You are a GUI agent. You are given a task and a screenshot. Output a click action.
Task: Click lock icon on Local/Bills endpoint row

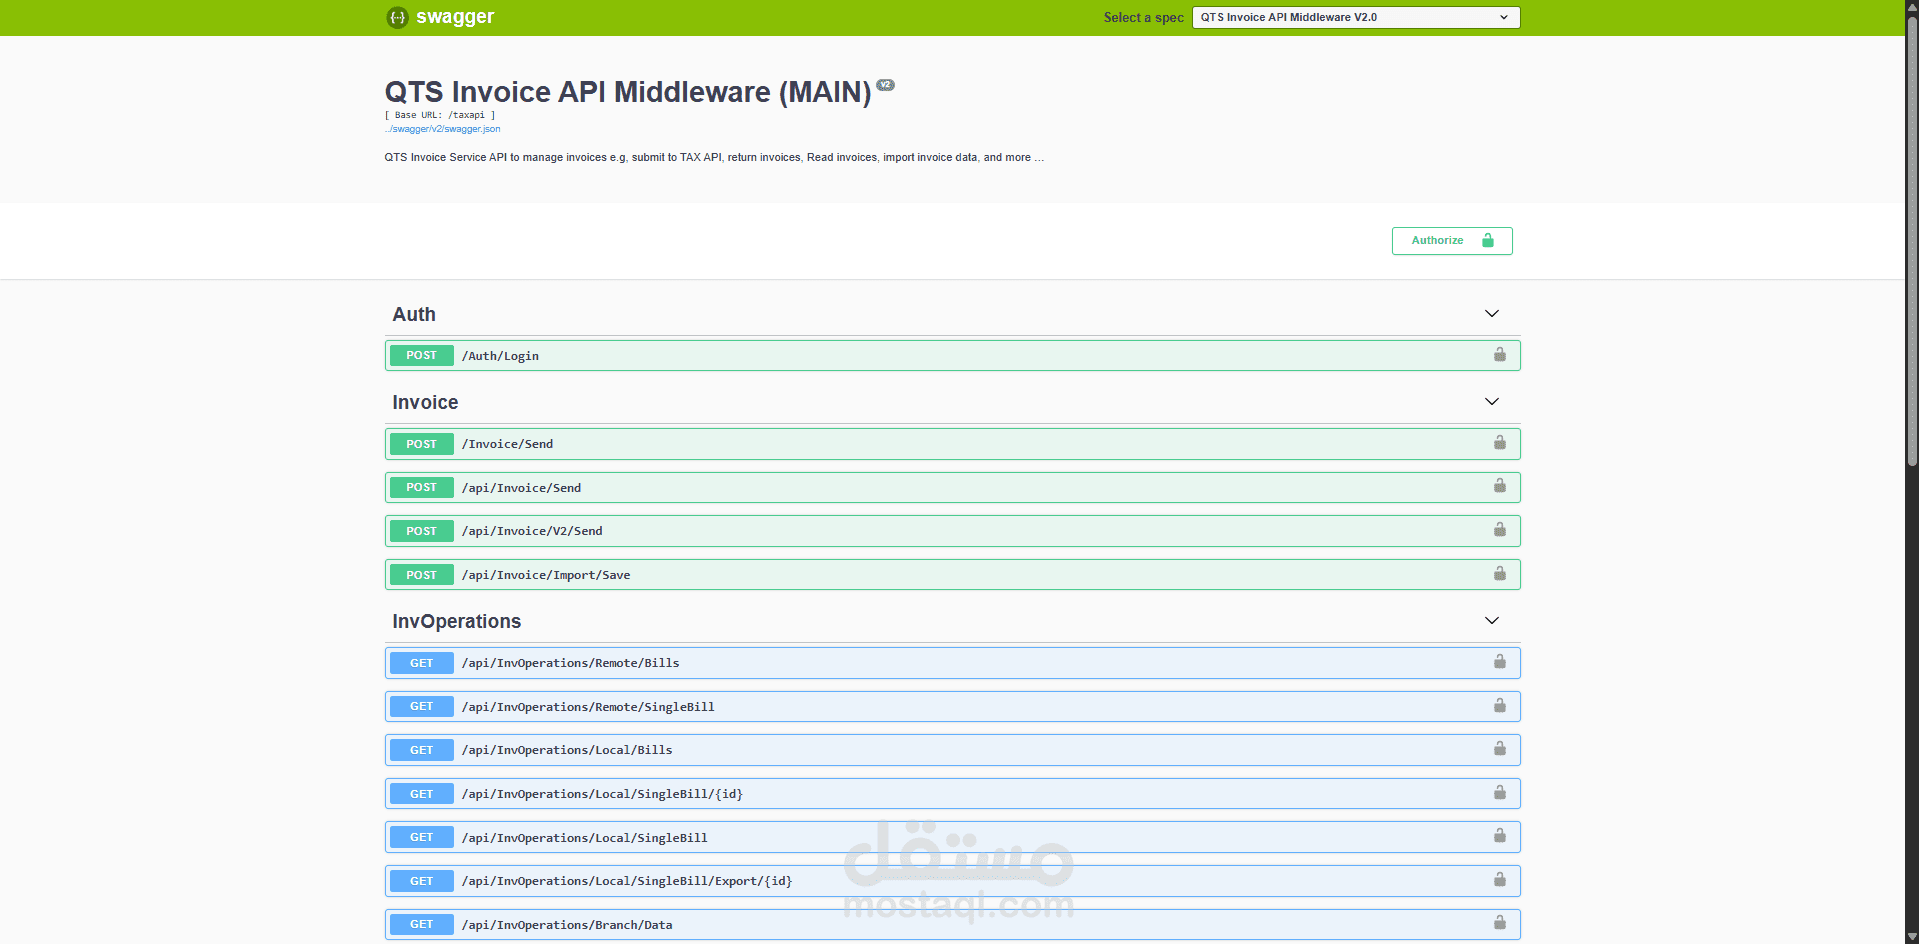[x=1499, y=749]
